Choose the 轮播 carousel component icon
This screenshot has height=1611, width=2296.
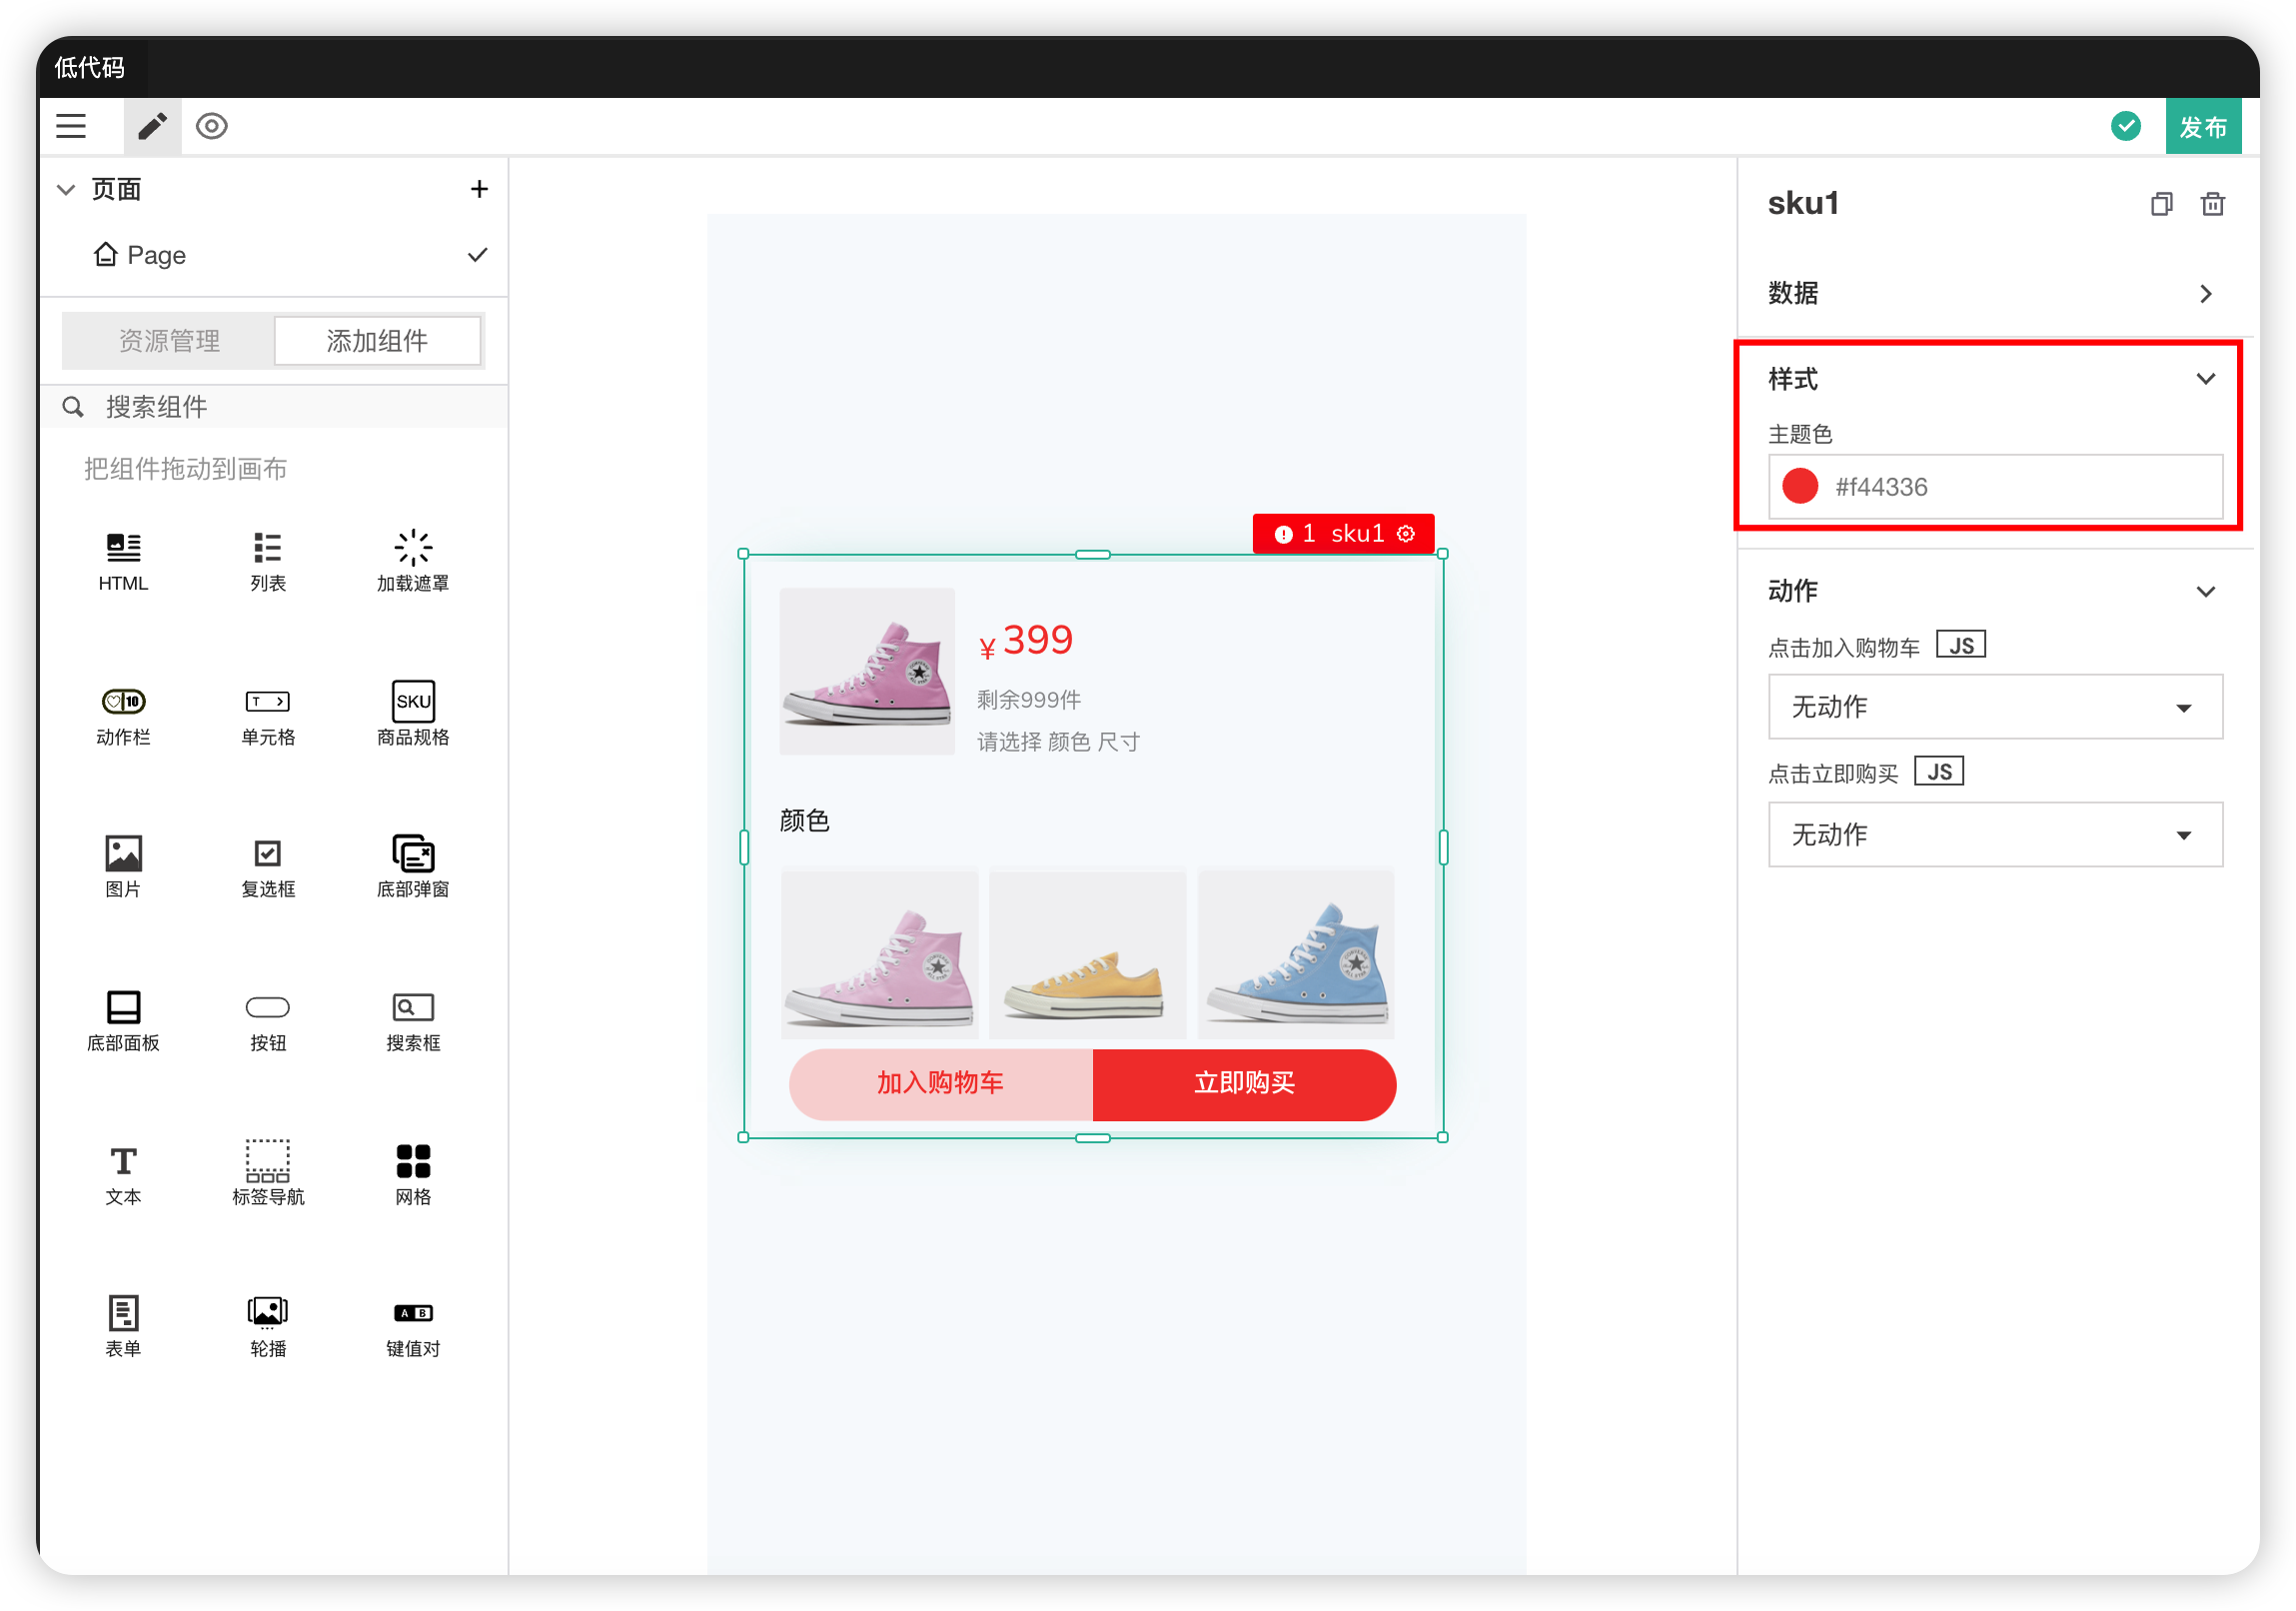click(x=268, y=1311)
